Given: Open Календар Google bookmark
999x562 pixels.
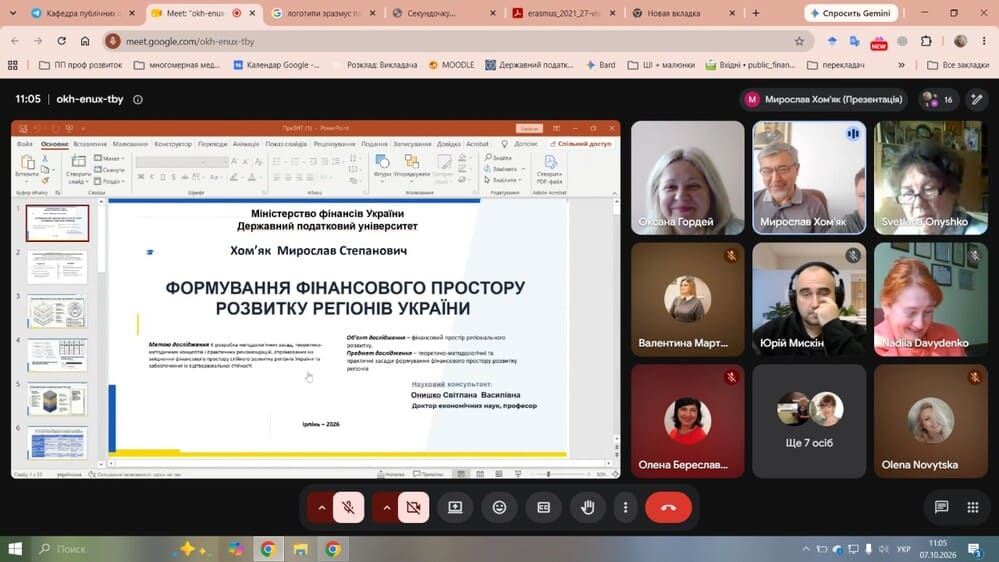Looking at the screenshot, I should [x=277, y=64].
